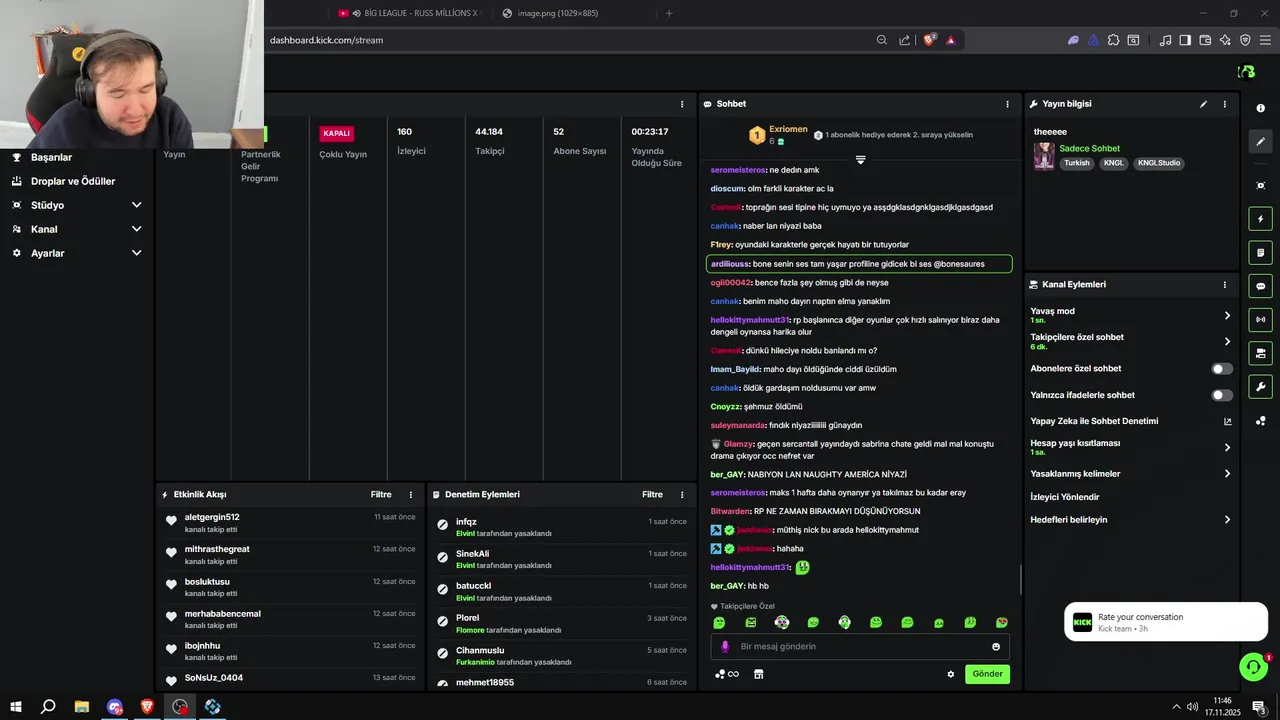Image resolution: width=1280 pixels, height=720 pixels.
Task: Expand the Kanal sidebar section
Action: click(77, 229)
